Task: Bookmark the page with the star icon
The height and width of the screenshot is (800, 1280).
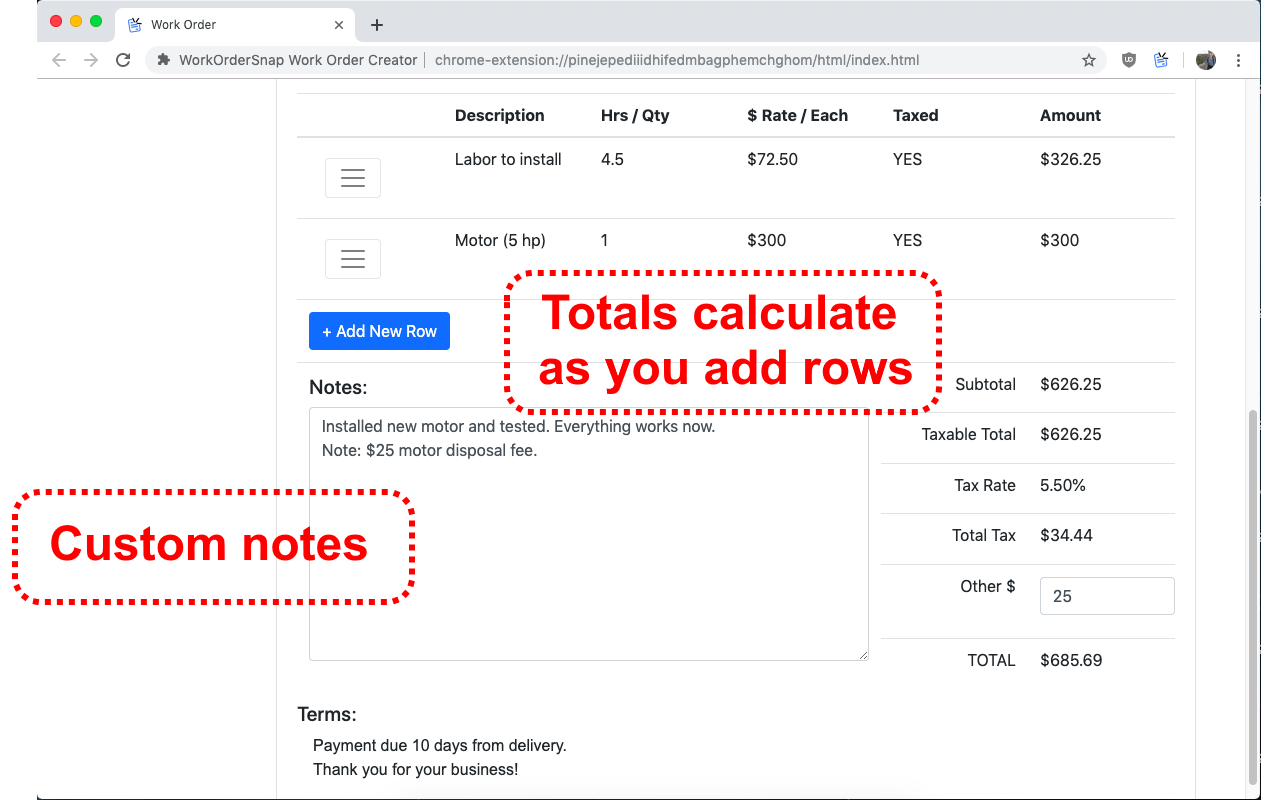Action: click(1089, 60)
